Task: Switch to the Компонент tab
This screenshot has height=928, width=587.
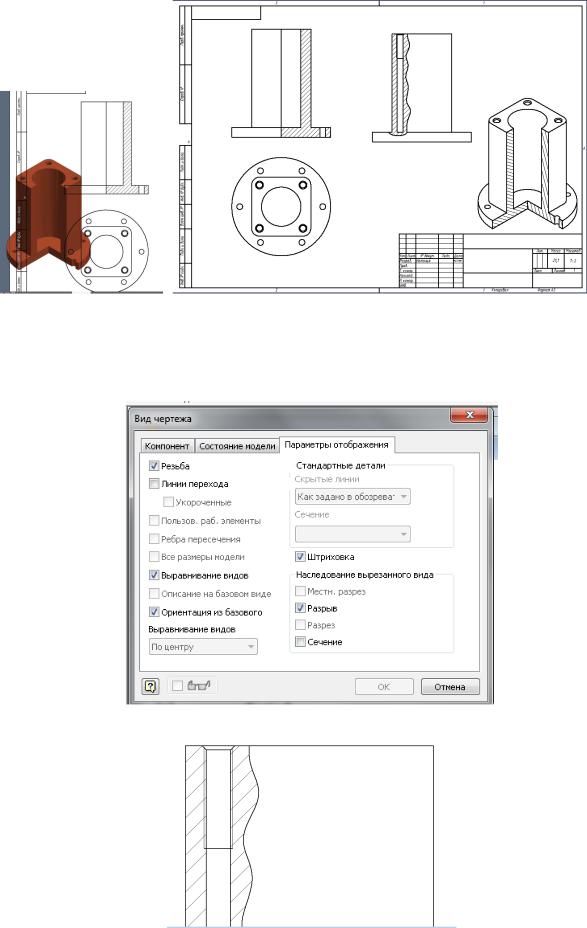Action: point(167,446)
